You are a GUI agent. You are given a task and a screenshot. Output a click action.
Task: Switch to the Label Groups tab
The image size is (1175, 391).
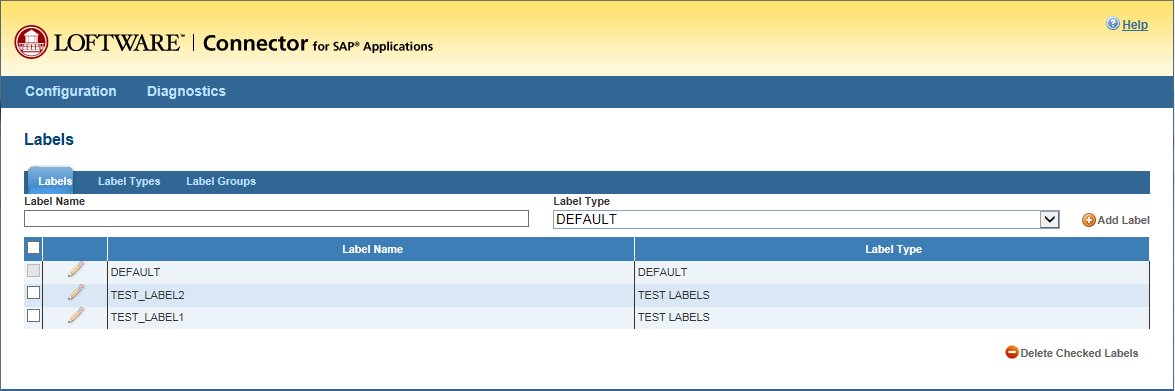221,181
